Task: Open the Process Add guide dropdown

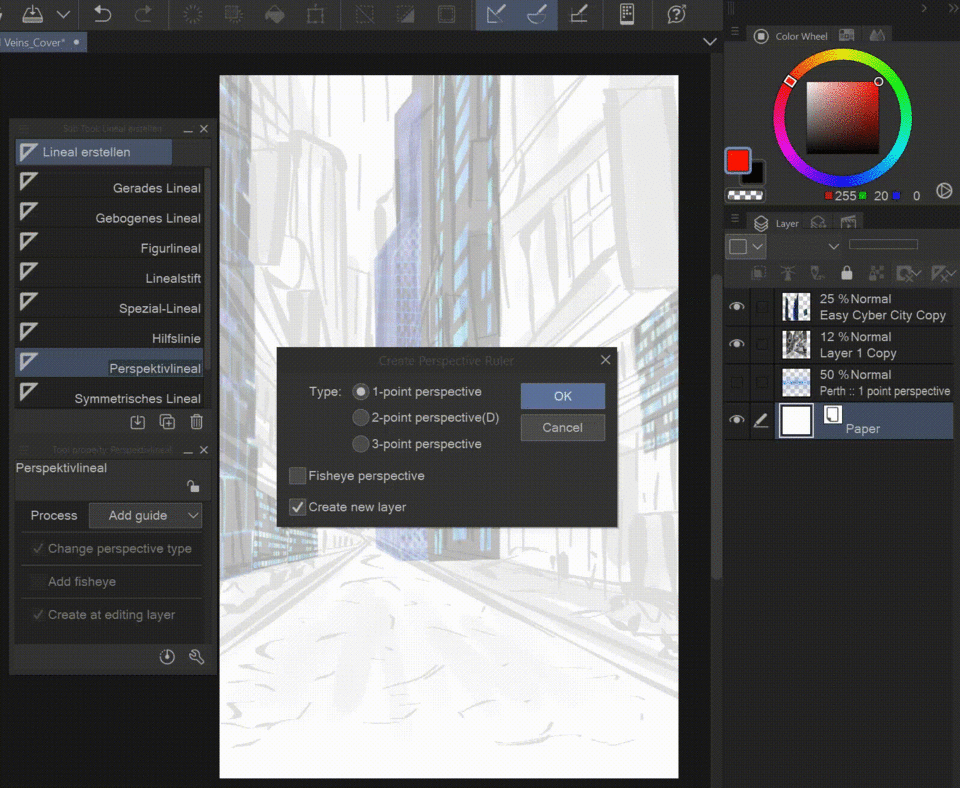Action: (145, 516)
